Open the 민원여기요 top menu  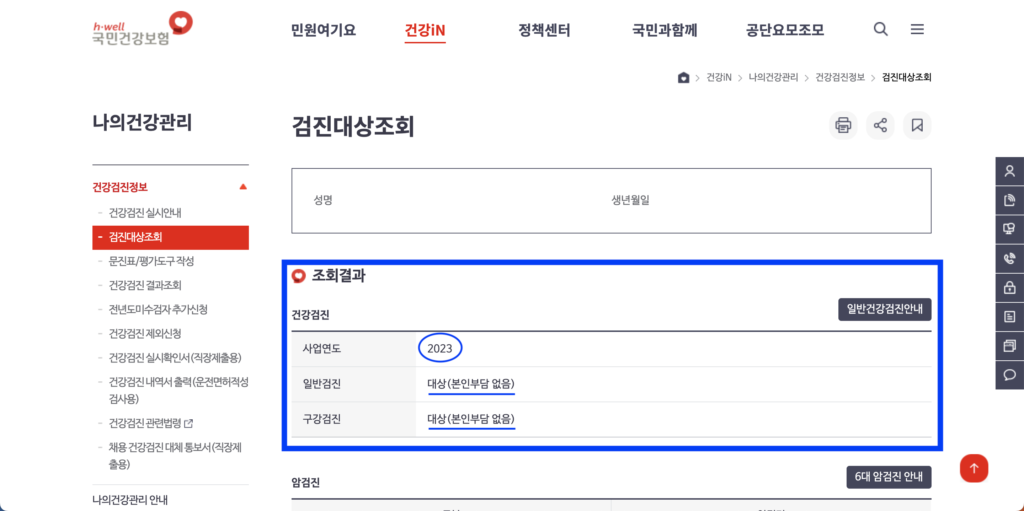[323, 30]
